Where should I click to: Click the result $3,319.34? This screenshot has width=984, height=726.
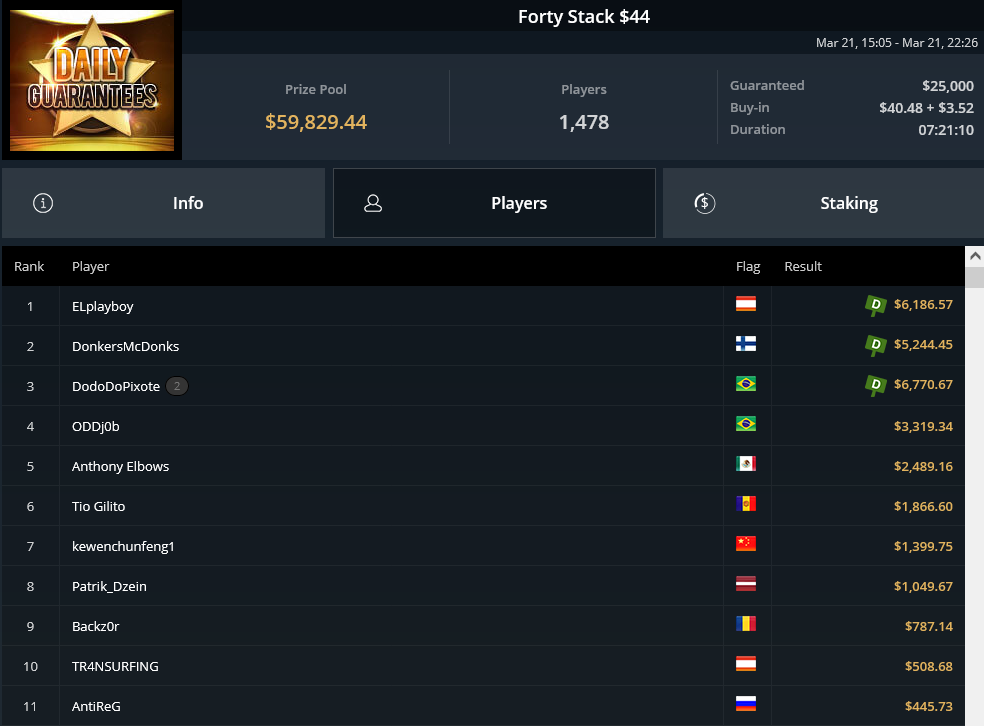point(923,427)
